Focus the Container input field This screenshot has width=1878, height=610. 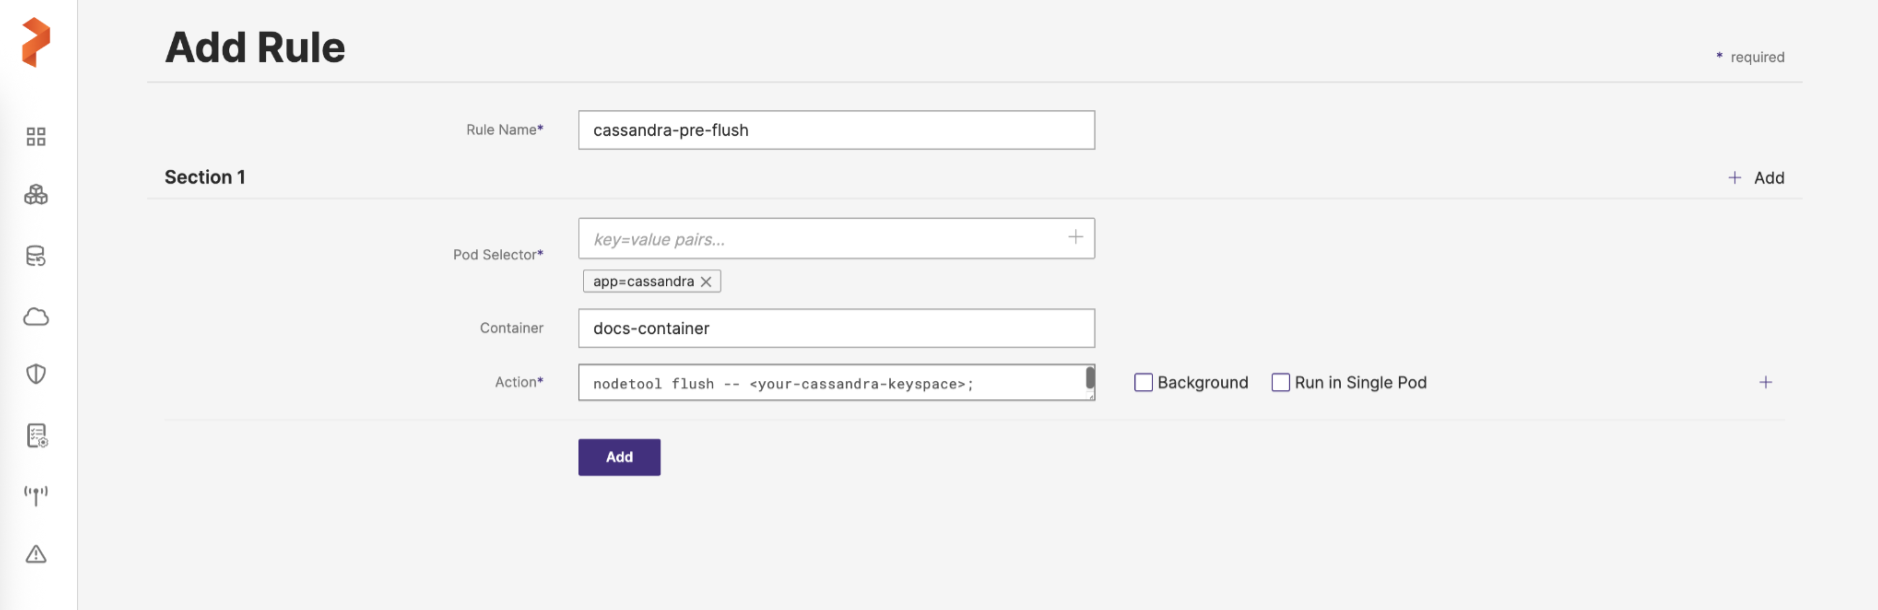pyautogui.click(x=836, y=328)
